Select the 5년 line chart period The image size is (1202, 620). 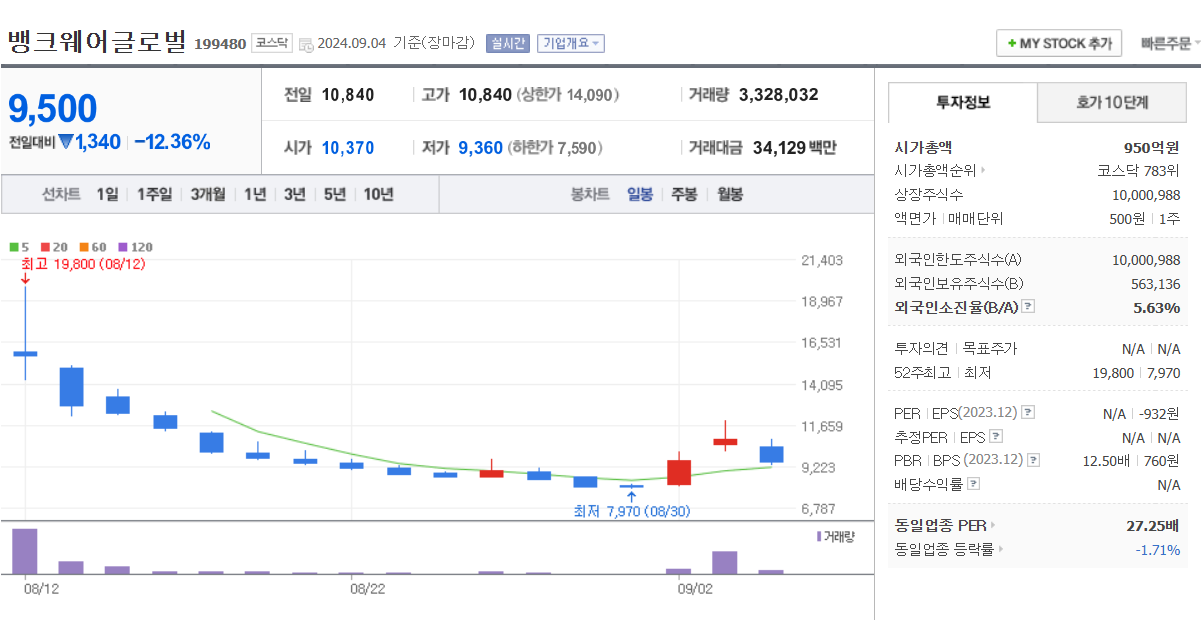pyautogui.click(x=334, y=194)
